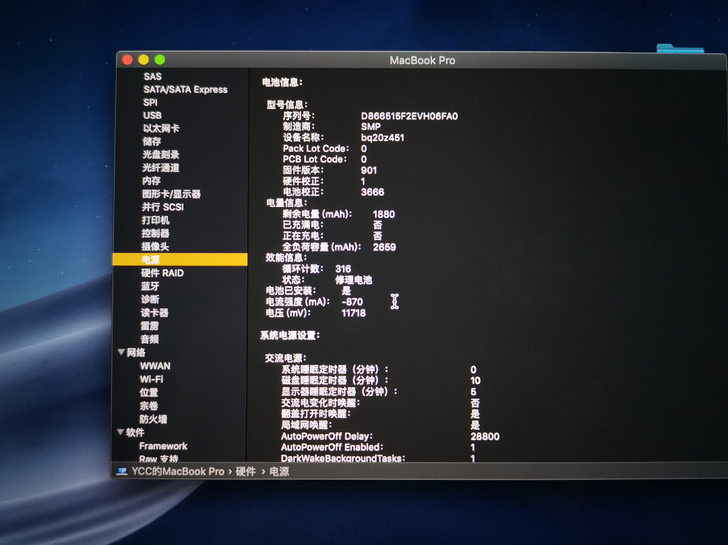Select 防火墙 under 网络
Viewport: 728px width, 545px height.
153,419
